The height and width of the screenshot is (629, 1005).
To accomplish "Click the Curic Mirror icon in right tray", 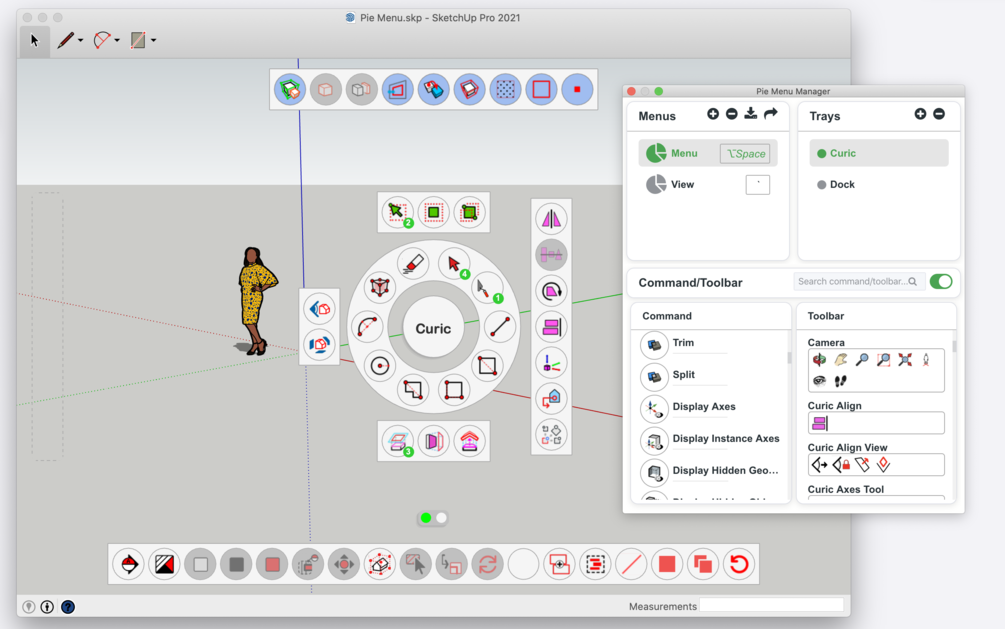I will (551, 219).
